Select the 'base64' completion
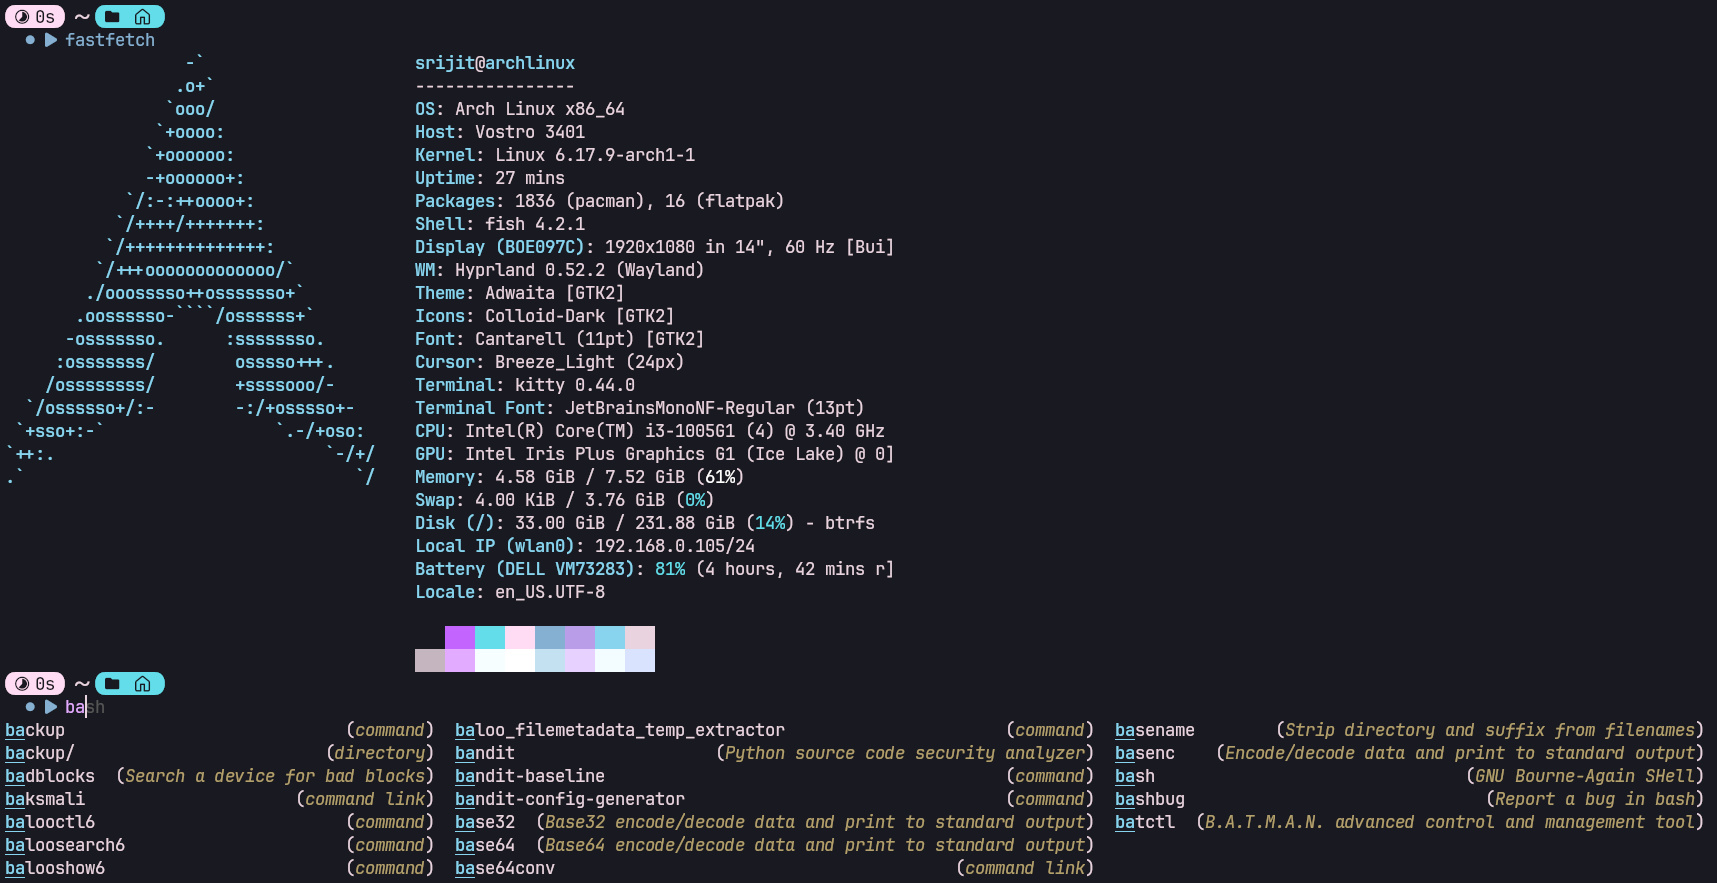The width and height of the screenshot is (1717, 883). 774,845
